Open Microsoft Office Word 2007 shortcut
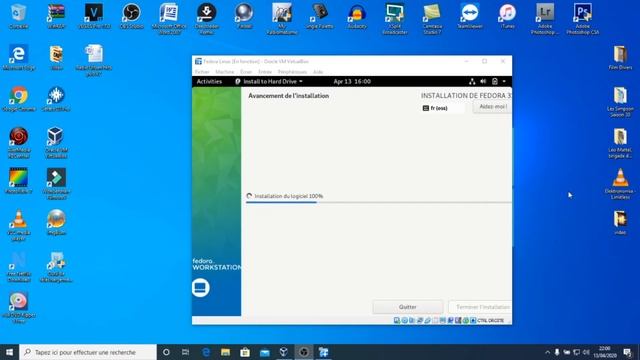This screenshot has height=360, width=640. pyautogui.click(x=169, y=19)
